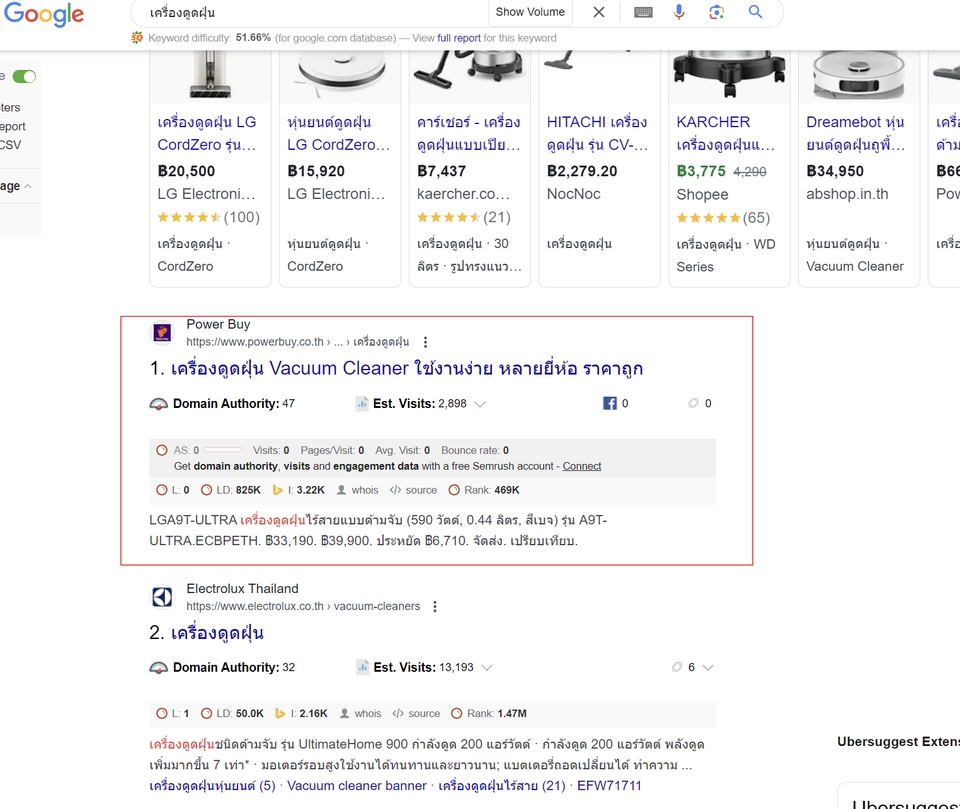Open Google Lens image search icon
960x809 pixels.
(716, 12)
